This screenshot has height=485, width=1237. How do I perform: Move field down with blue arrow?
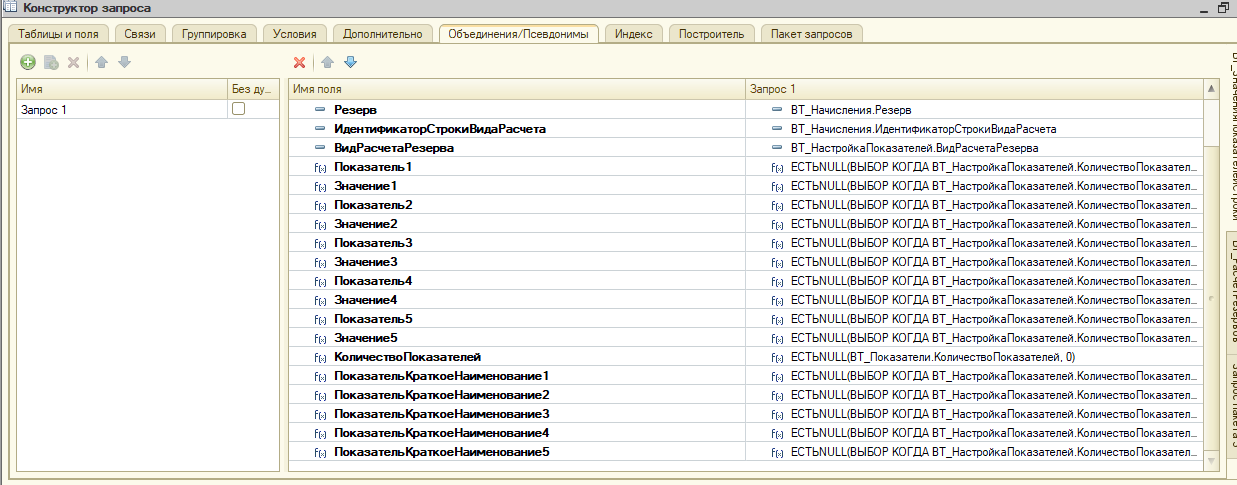350,62
